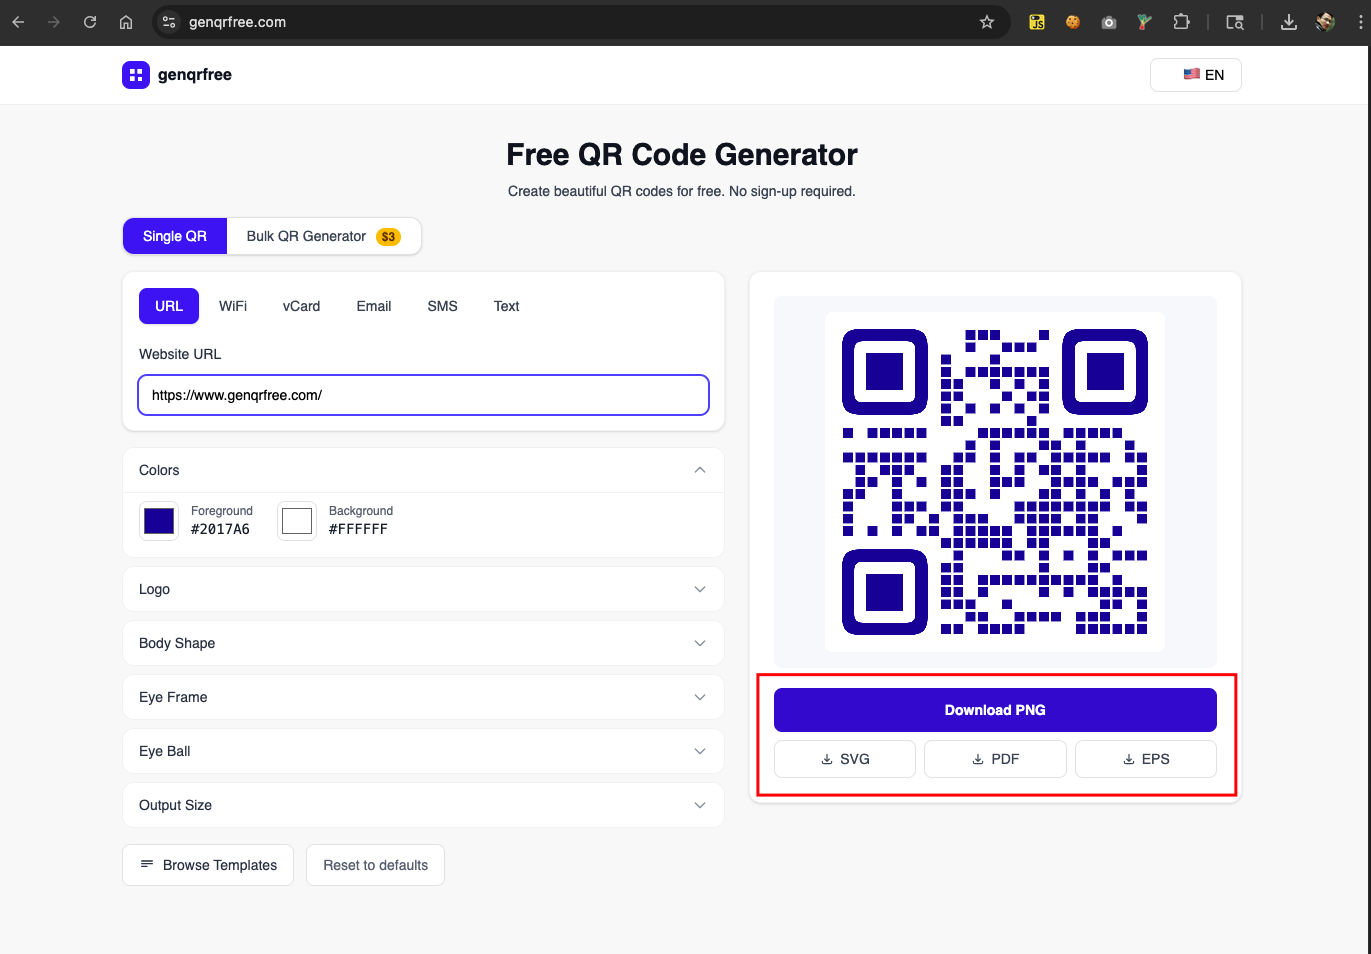Click the #2017A6 foreground hex value

220,529
